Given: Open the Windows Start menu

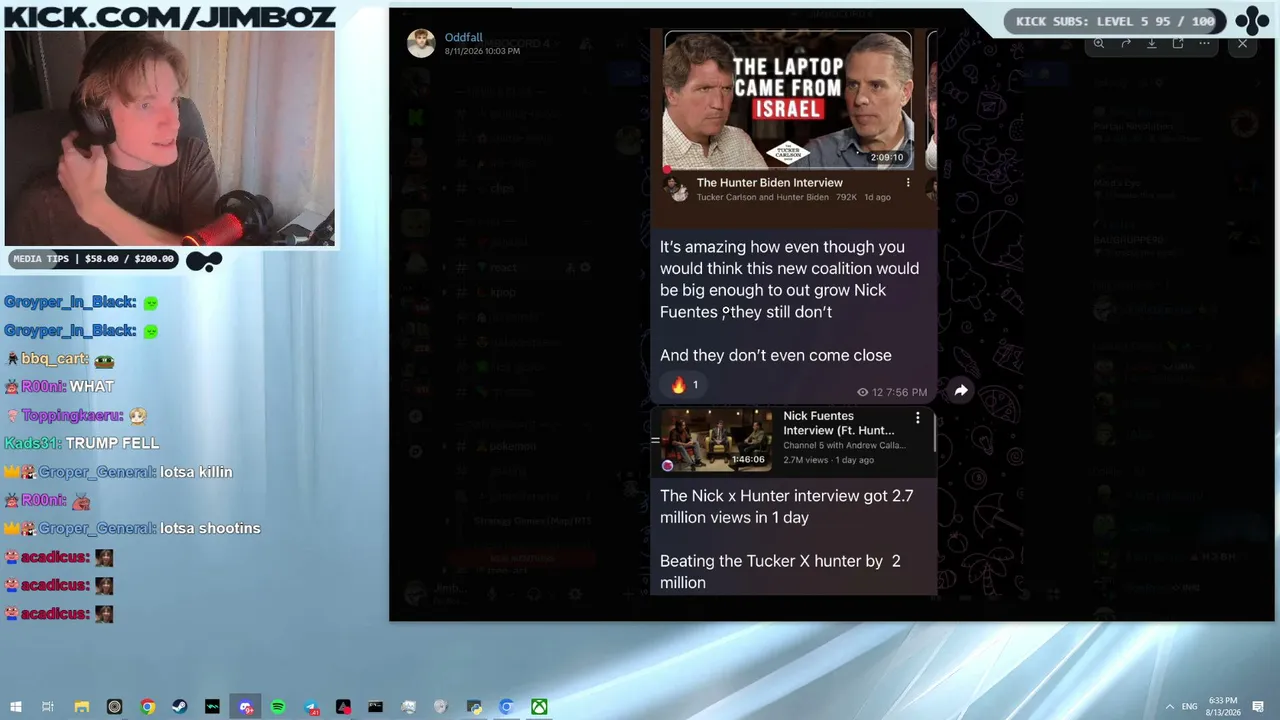Looking at the screenshot, I should (16, 707).
